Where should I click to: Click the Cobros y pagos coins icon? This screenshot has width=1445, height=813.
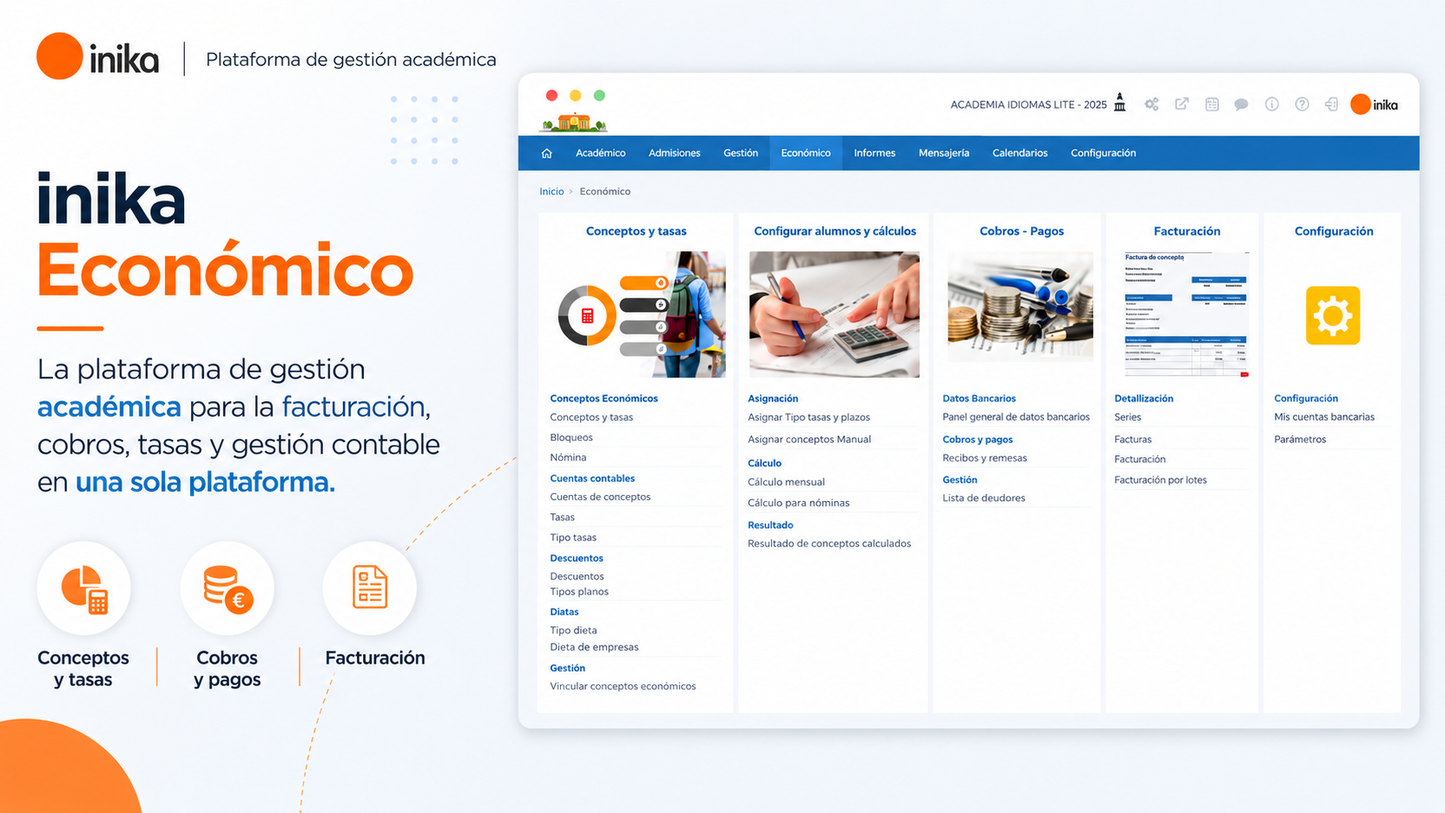[x=227, y=588]
